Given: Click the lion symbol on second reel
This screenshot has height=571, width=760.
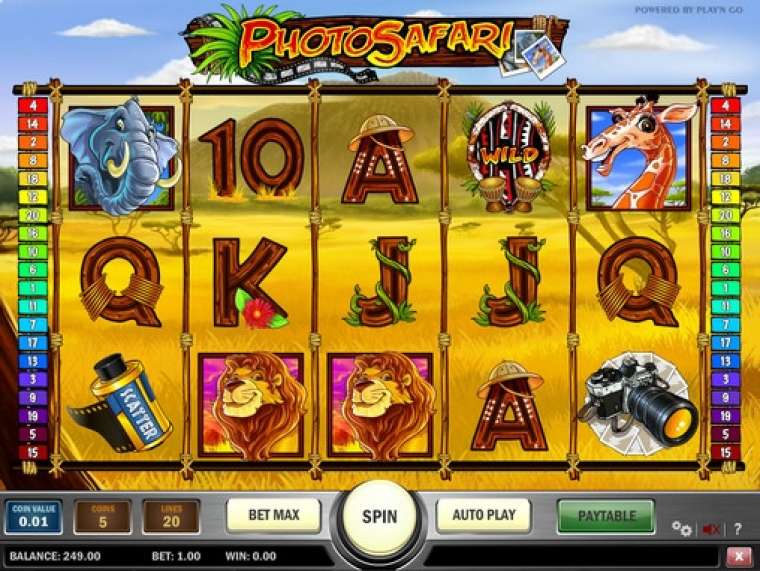Looking at the screenshot, I should tap(251, 405).
